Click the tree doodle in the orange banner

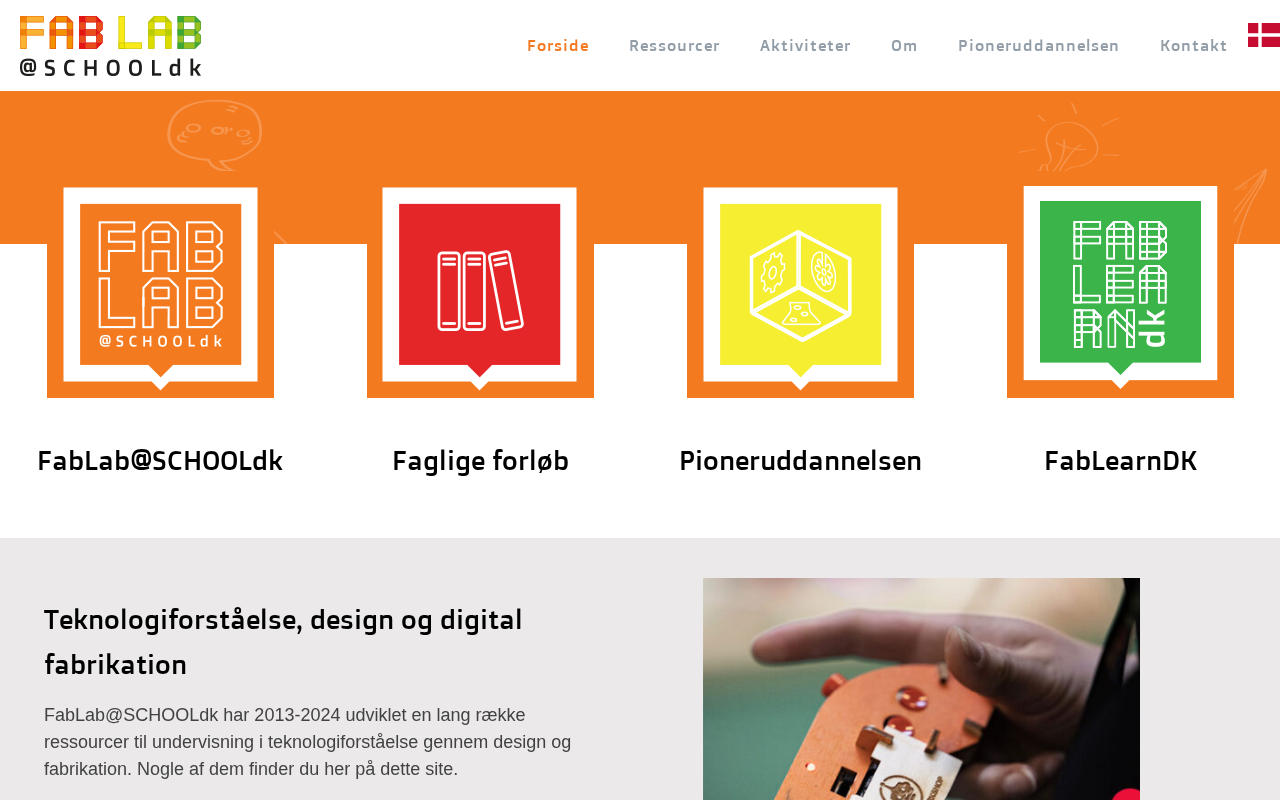pyautogui.click(x=1069, y=137)
